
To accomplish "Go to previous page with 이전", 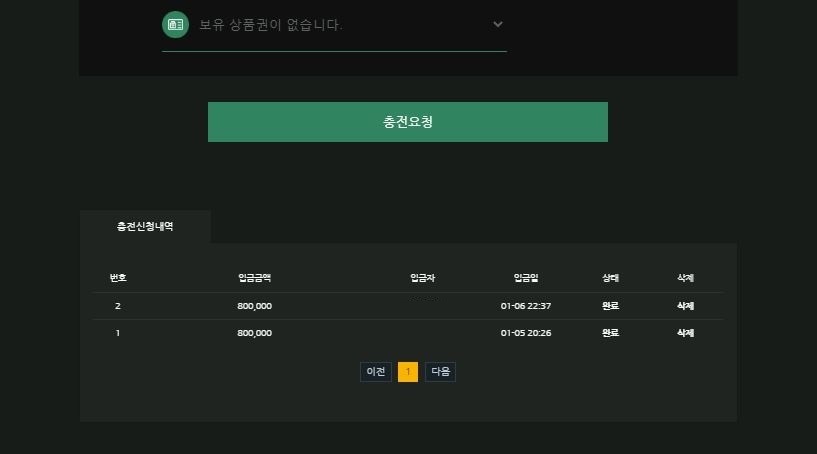I will [x=376, y=372].
